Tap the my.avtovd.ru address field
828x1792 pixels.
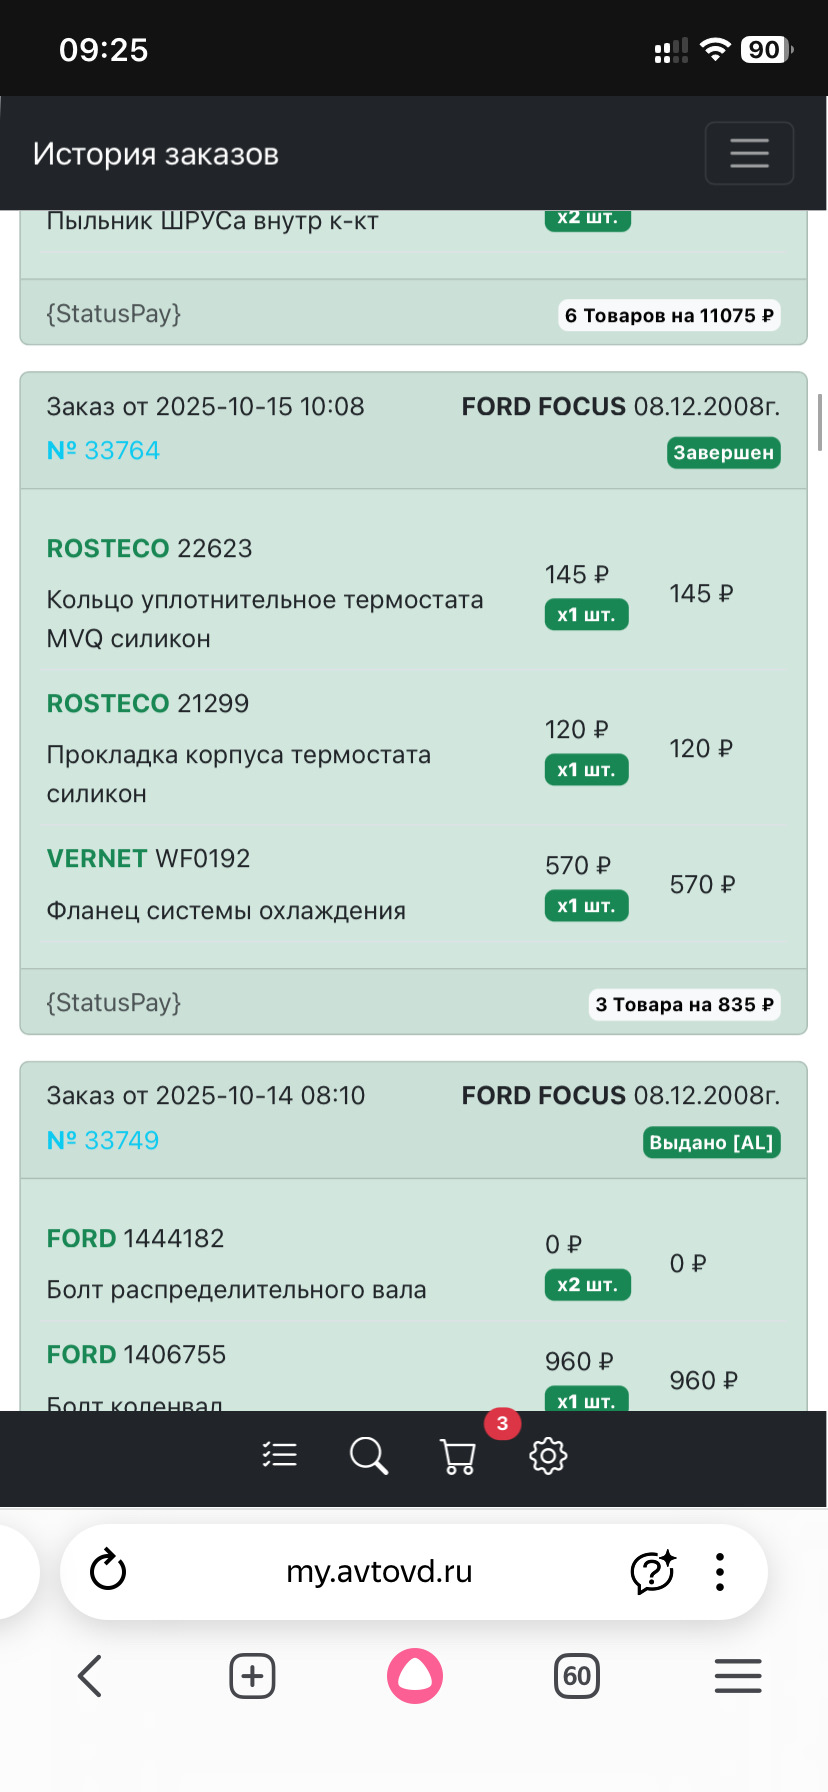pos(379,1571)
